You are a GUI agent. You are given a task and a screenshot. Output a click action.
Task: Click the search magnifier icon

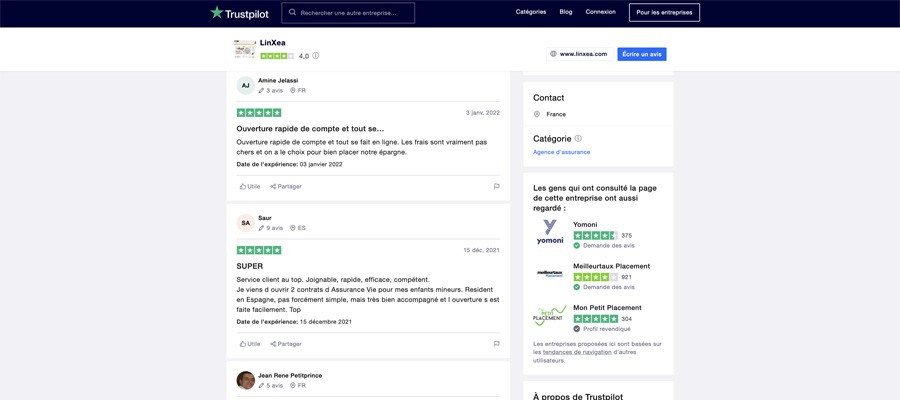click(x=292, y=12)
